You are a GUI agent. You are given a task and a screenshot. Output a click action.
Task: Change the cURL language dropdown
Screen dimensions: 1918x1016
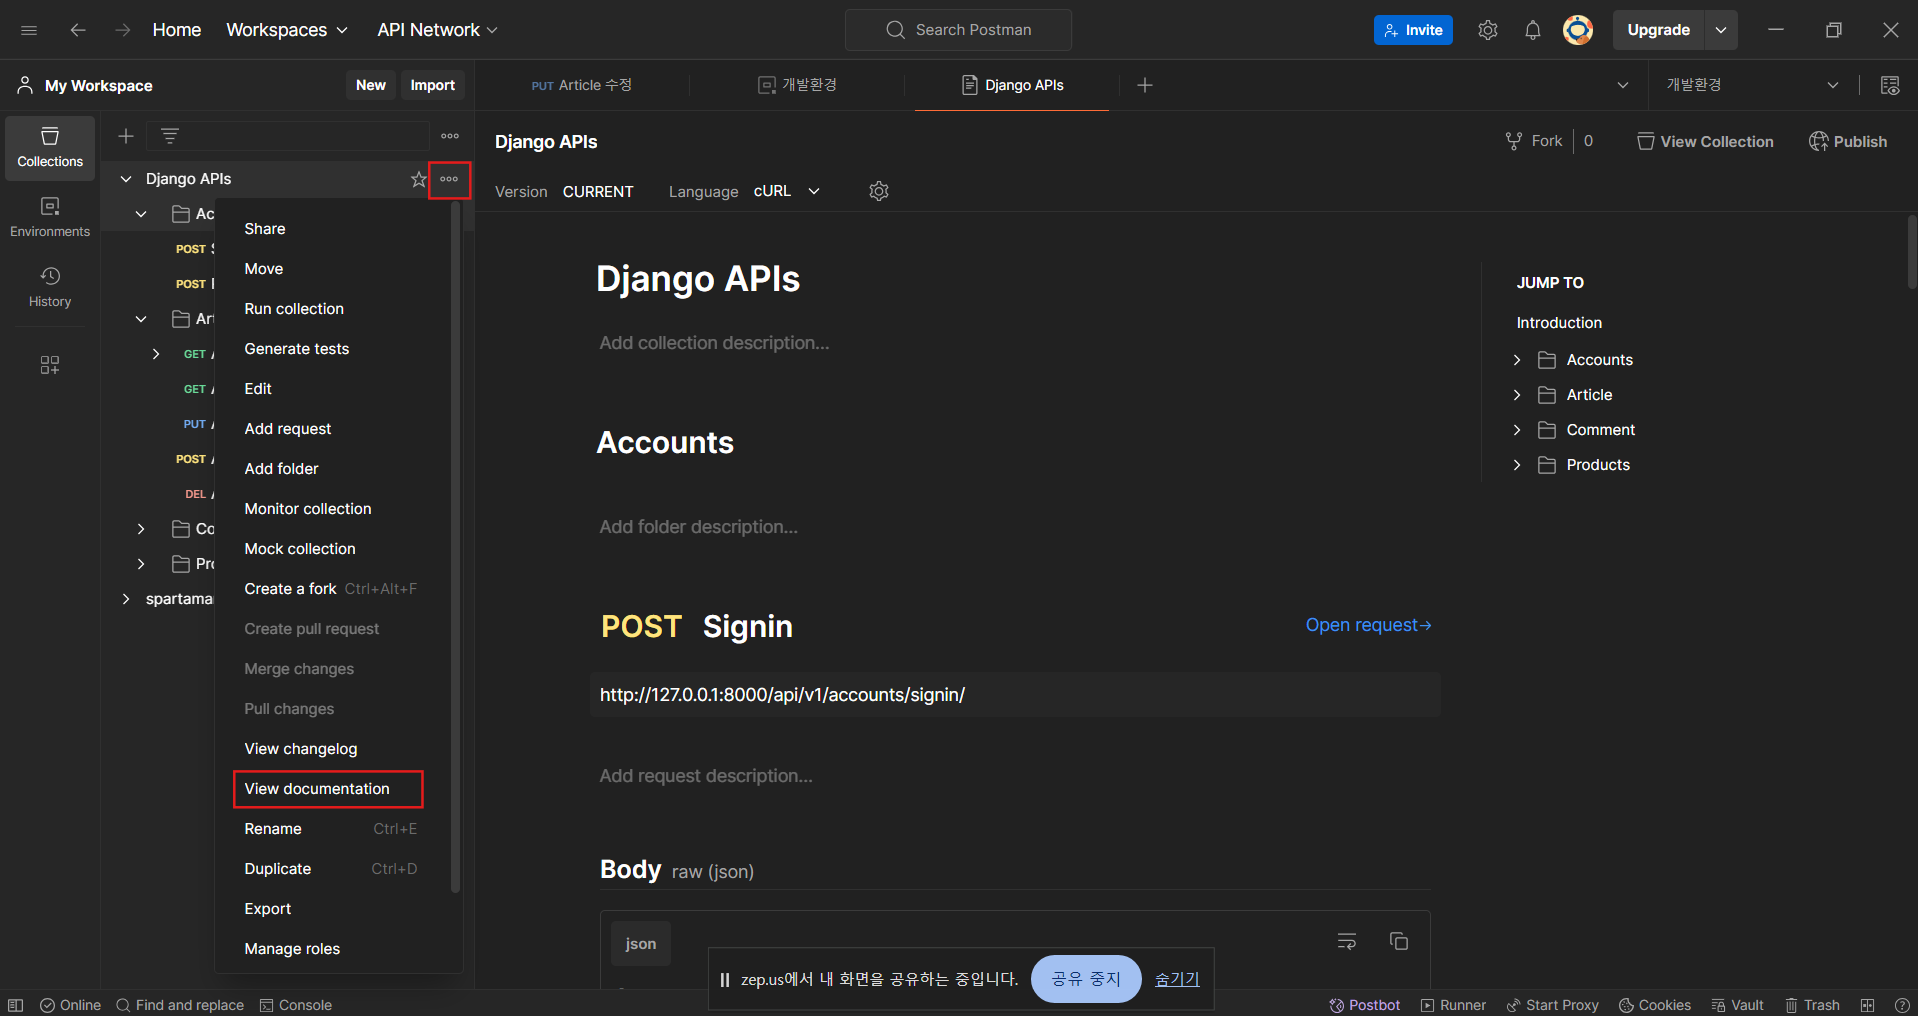pos(787,191)
